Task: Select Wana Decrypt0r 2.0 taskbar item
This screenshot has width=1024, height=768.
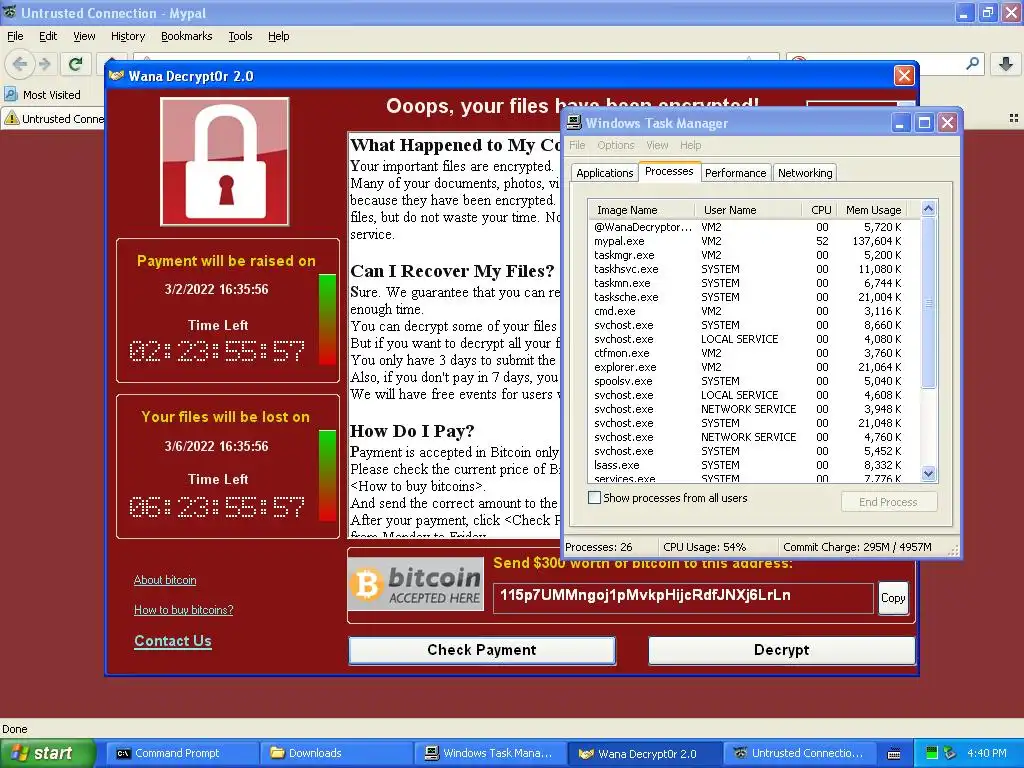Action: [643, 753]
